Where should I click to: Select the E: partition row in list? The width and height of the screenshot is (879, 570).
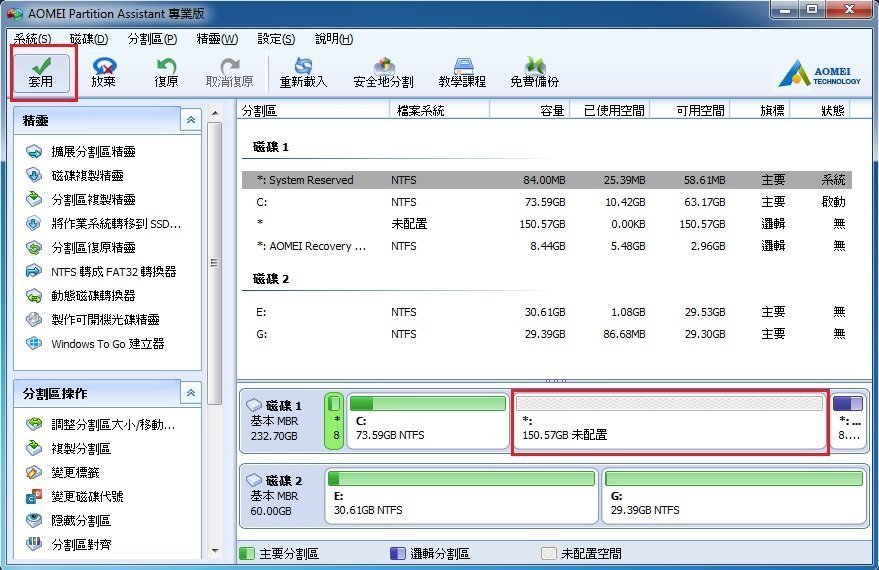click(547, 312)
